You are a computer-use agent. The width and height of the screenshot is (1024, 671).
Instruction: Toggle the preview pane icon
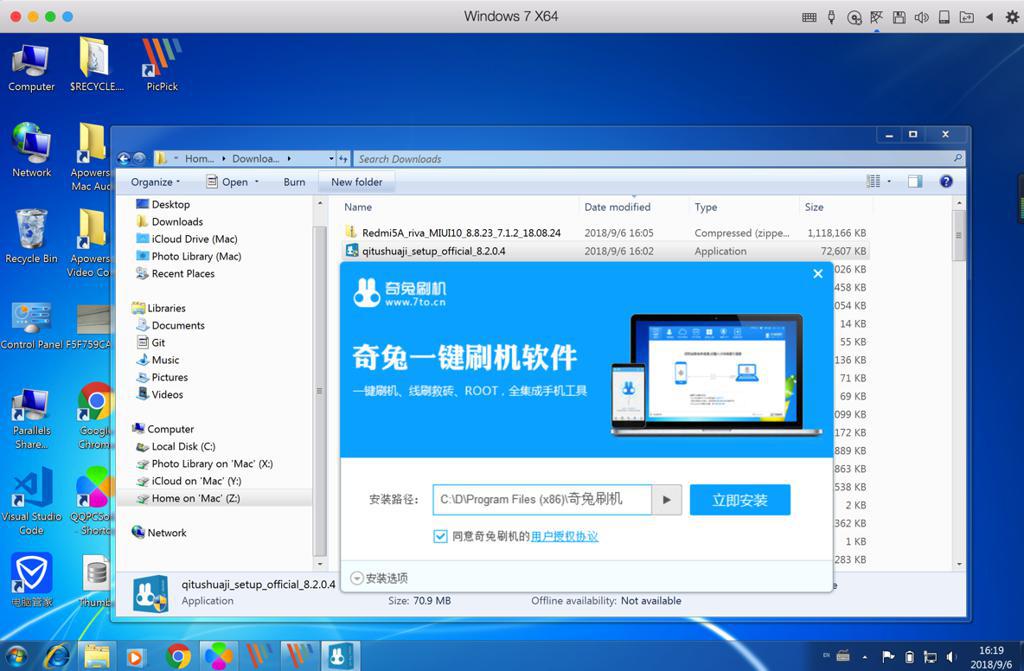(915, 182)
